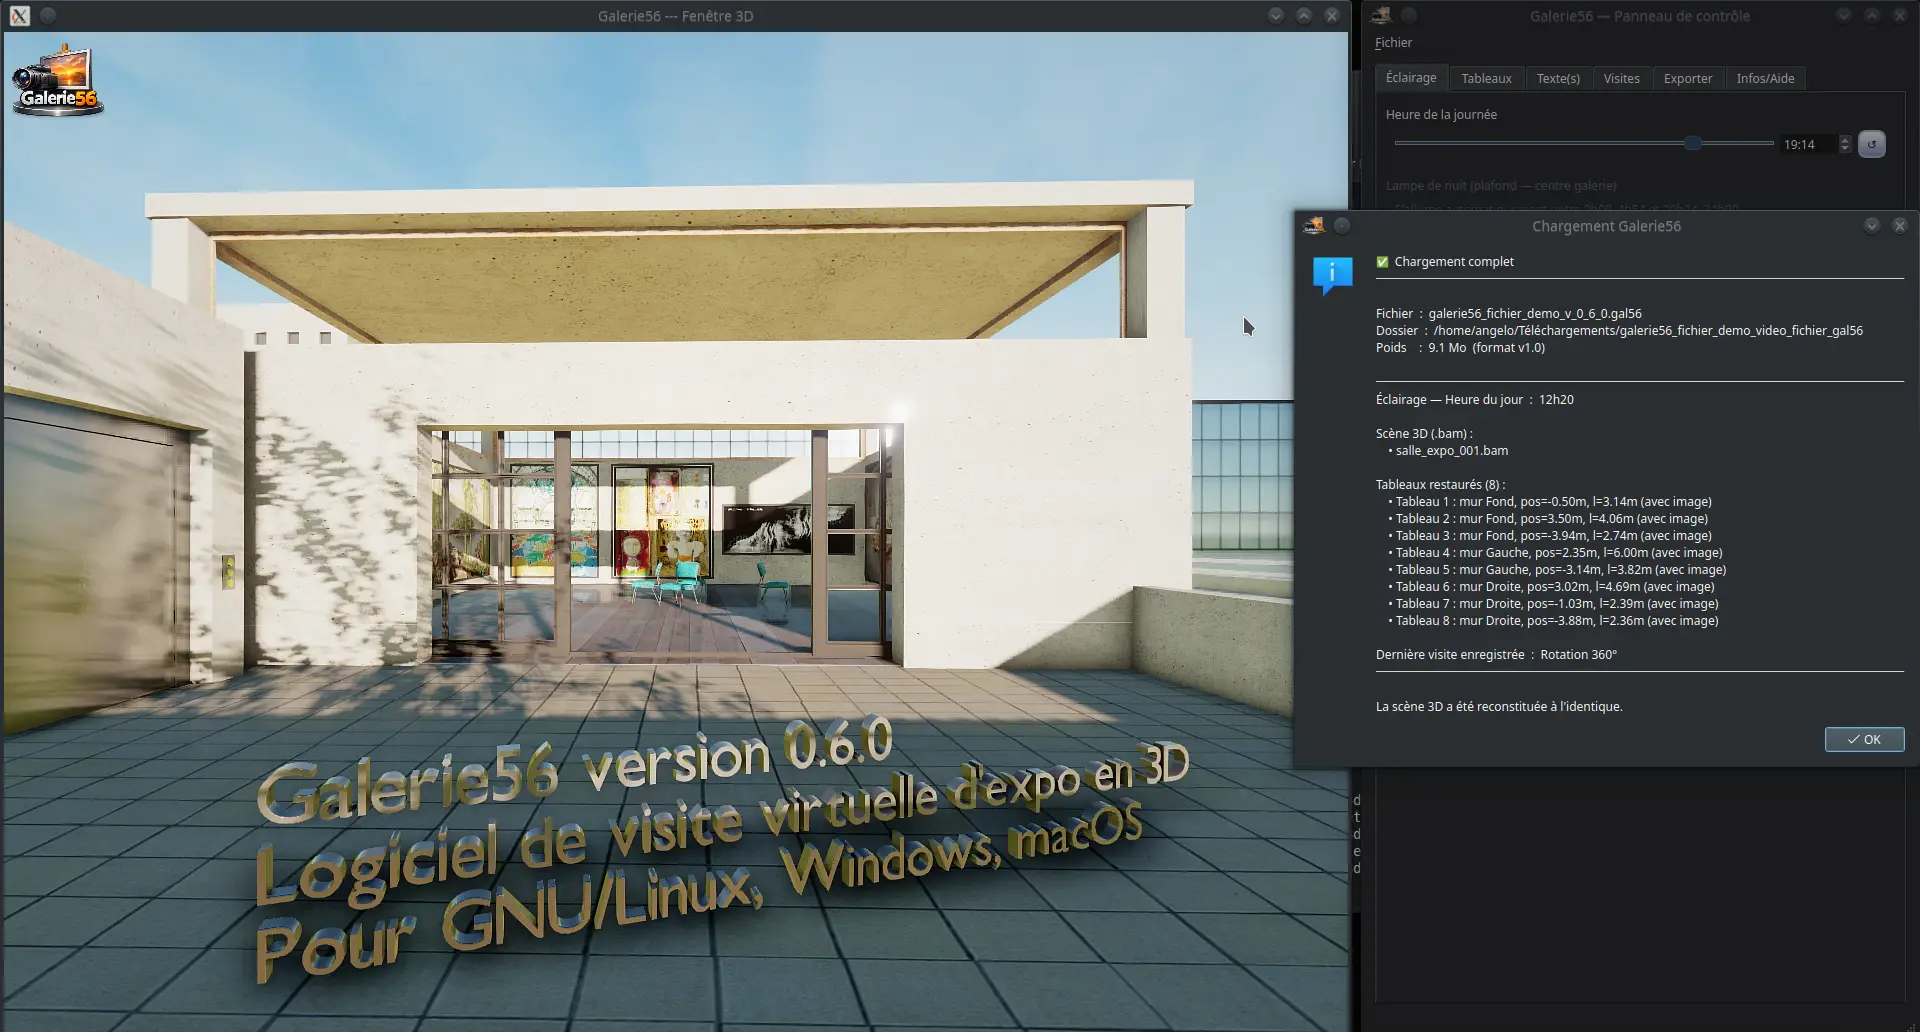Viewport: 1920px width, 1032px height.
Task: Maximize the Panneau de contrôle window
Action: [1872, 16]
